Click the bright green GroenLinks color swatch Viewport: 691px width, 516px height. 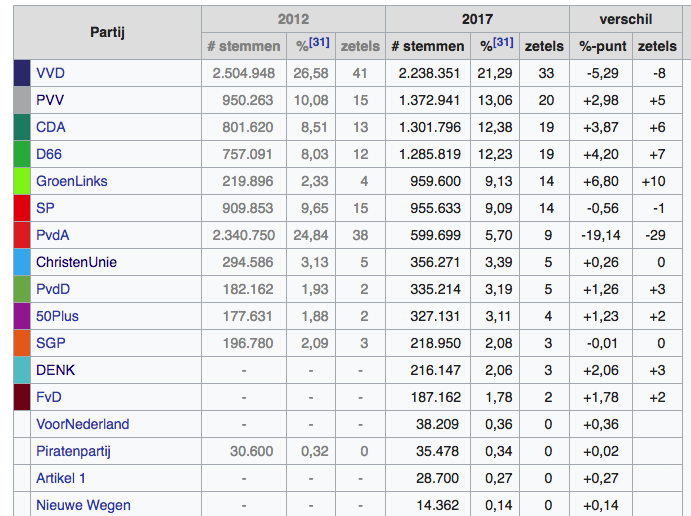click(x=22, y=181)
